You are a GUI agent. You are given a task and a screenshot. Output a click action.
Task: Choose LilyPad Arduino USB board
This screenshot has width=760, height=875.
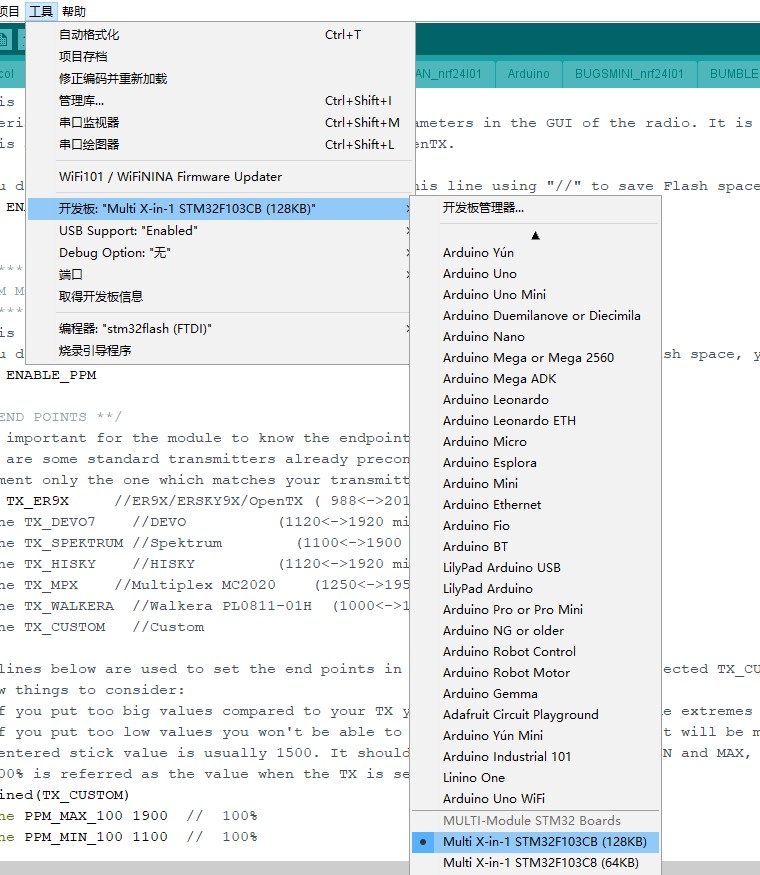[536, 568]
